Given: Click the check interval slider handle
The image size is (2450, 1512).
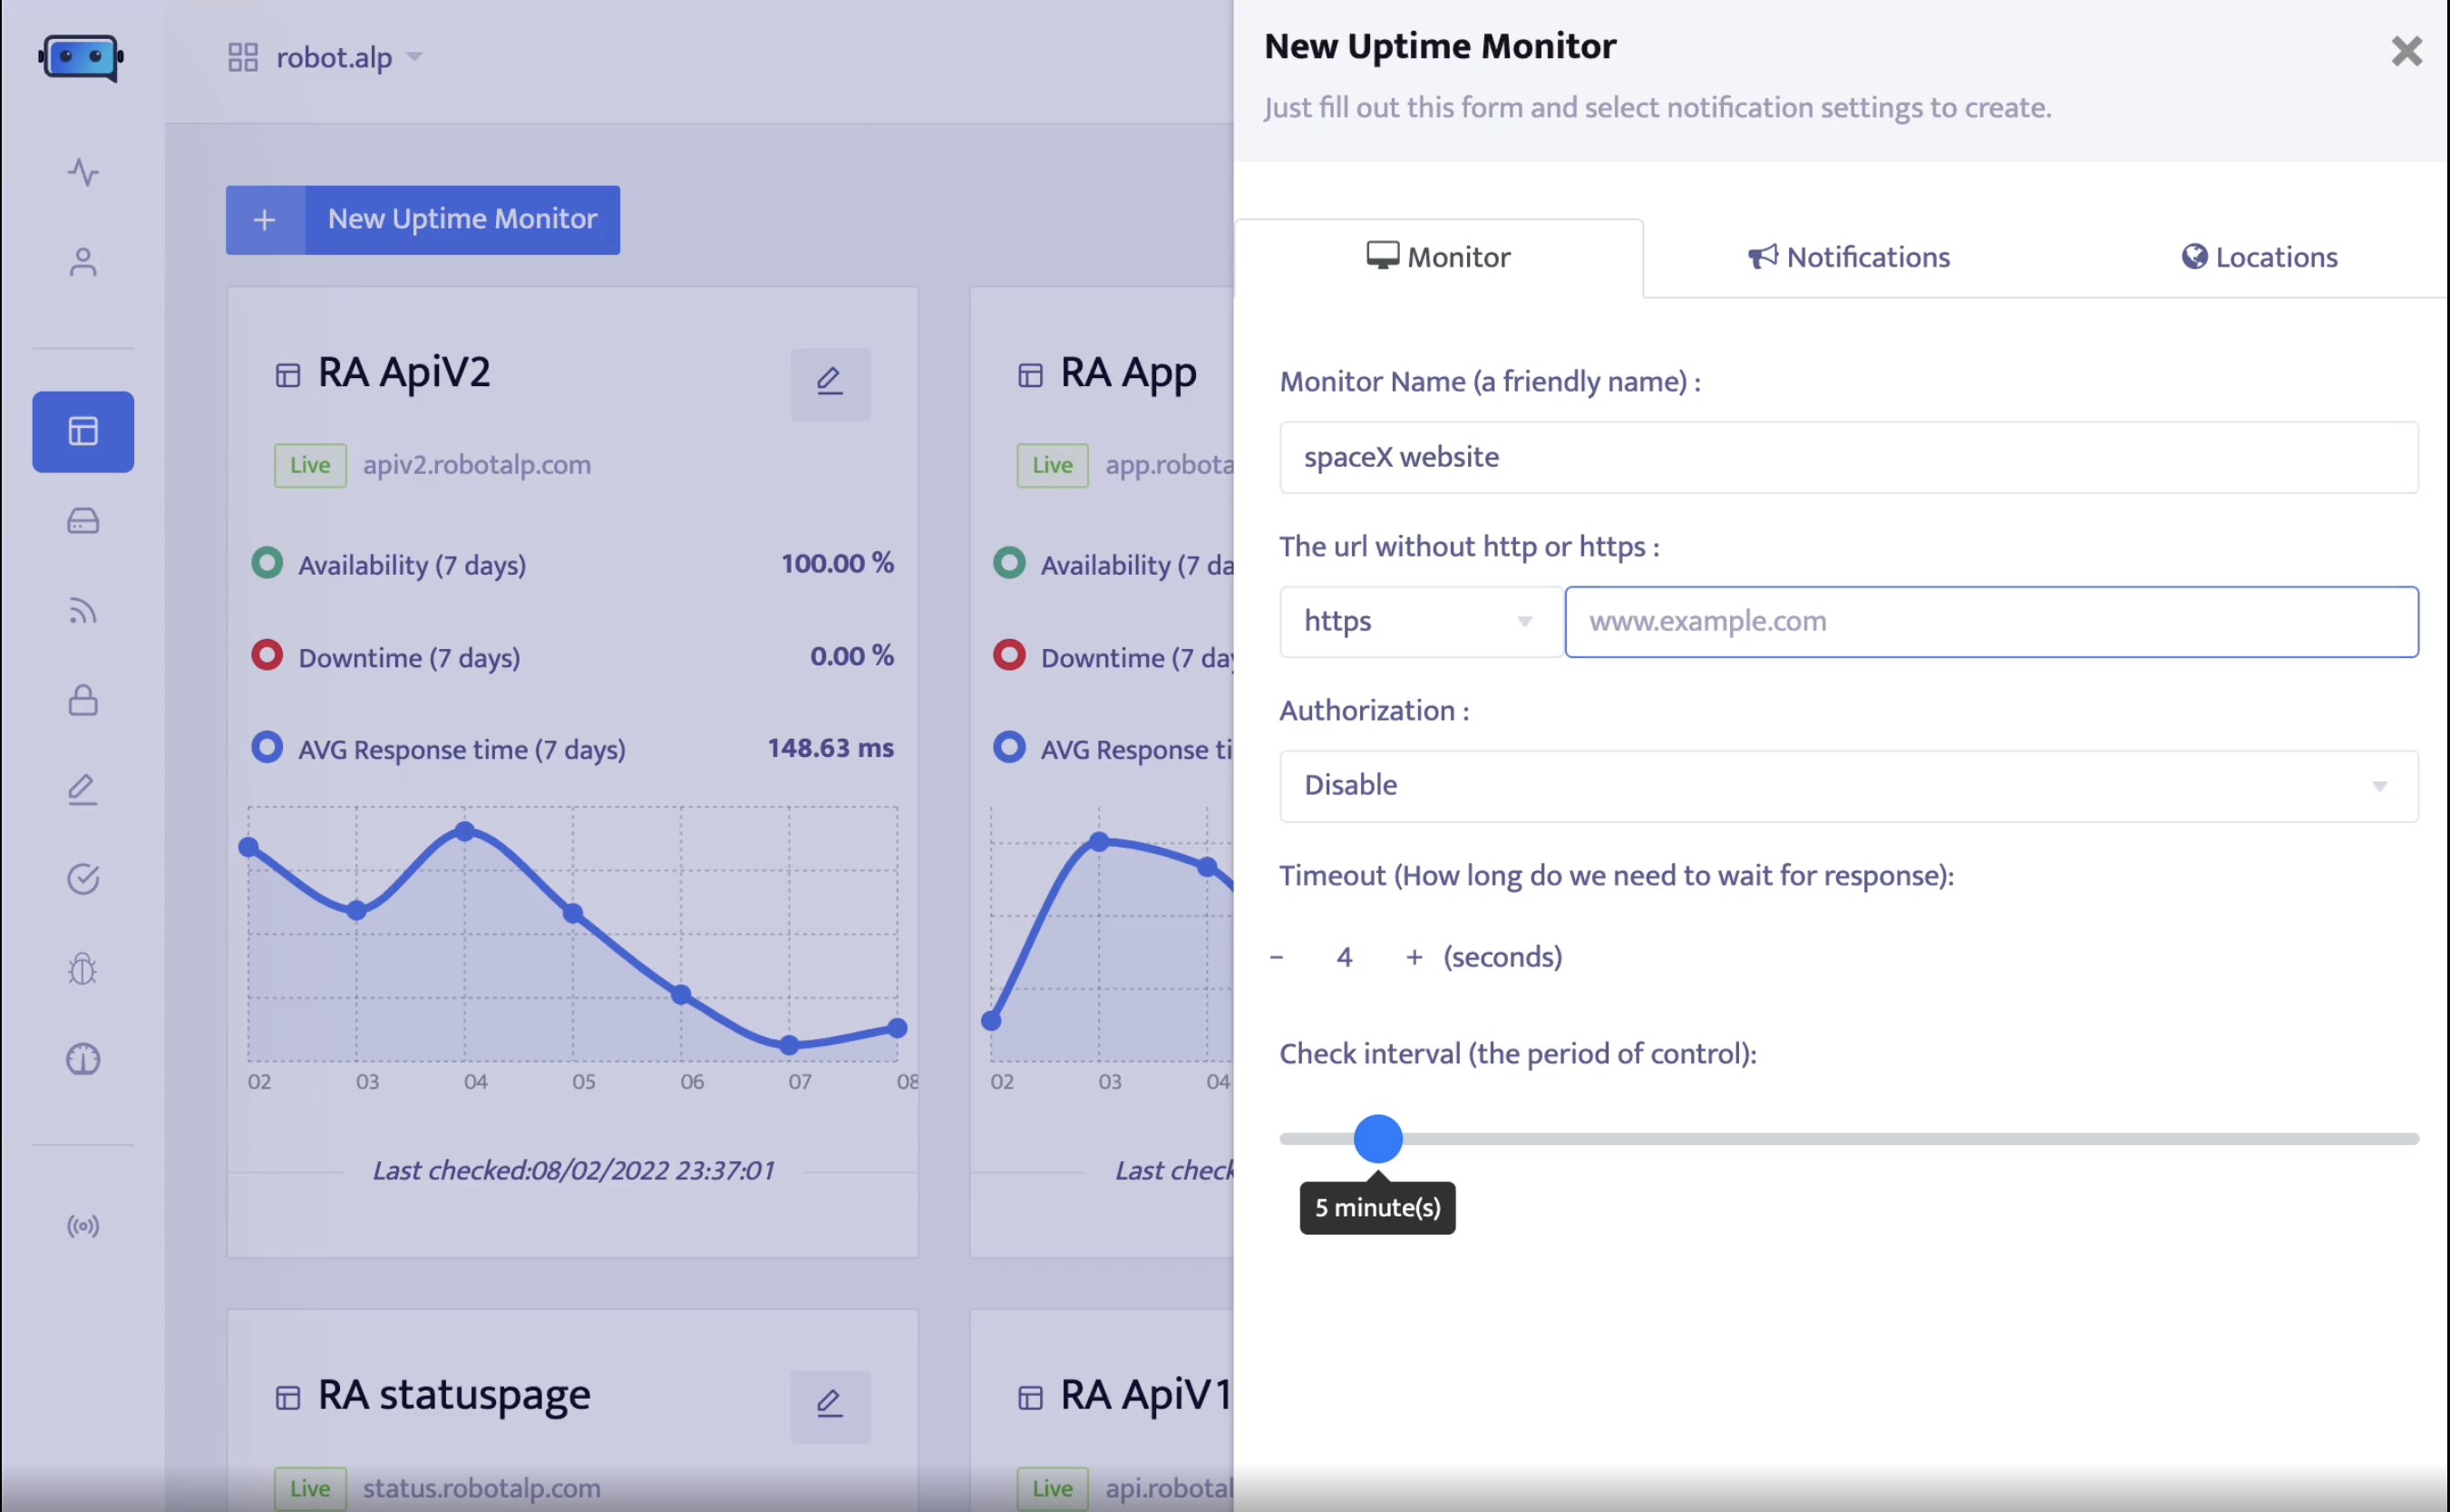Looking at the screenshot, I should click(1378, 1138).
